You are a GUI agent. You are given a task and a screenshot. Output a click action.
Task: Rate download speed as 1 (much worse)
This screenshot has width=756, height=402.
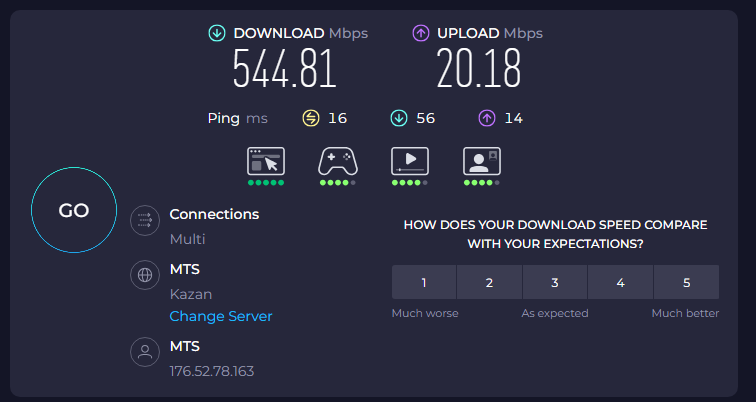click(424, 282)
